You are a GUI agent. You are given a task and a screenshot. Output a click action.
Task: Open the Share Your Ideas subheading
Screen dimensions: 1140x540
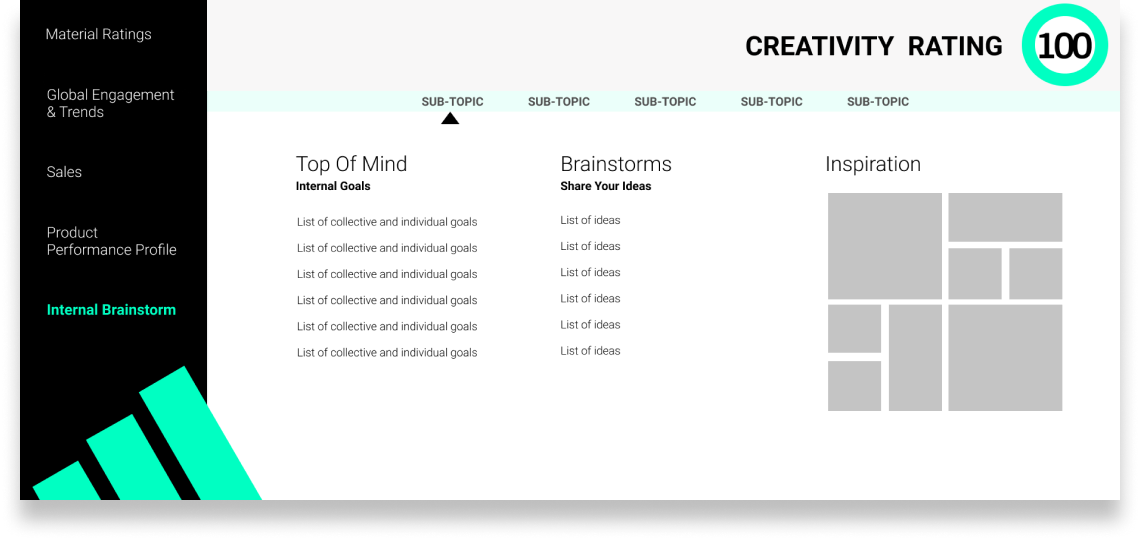pyautogui.click(x=606, y=186)
